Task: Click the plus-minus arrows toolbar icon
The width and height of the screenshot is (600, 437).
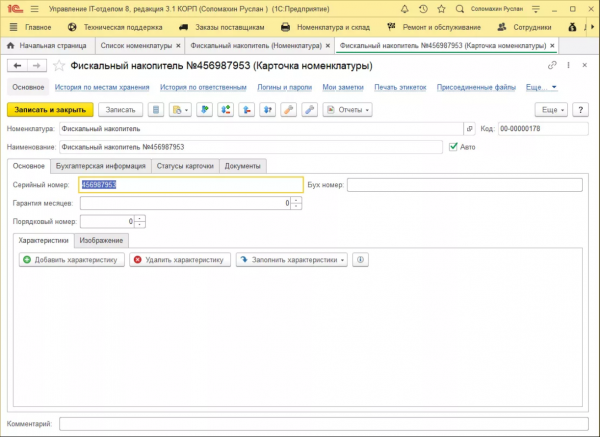Action: [226, 110]
